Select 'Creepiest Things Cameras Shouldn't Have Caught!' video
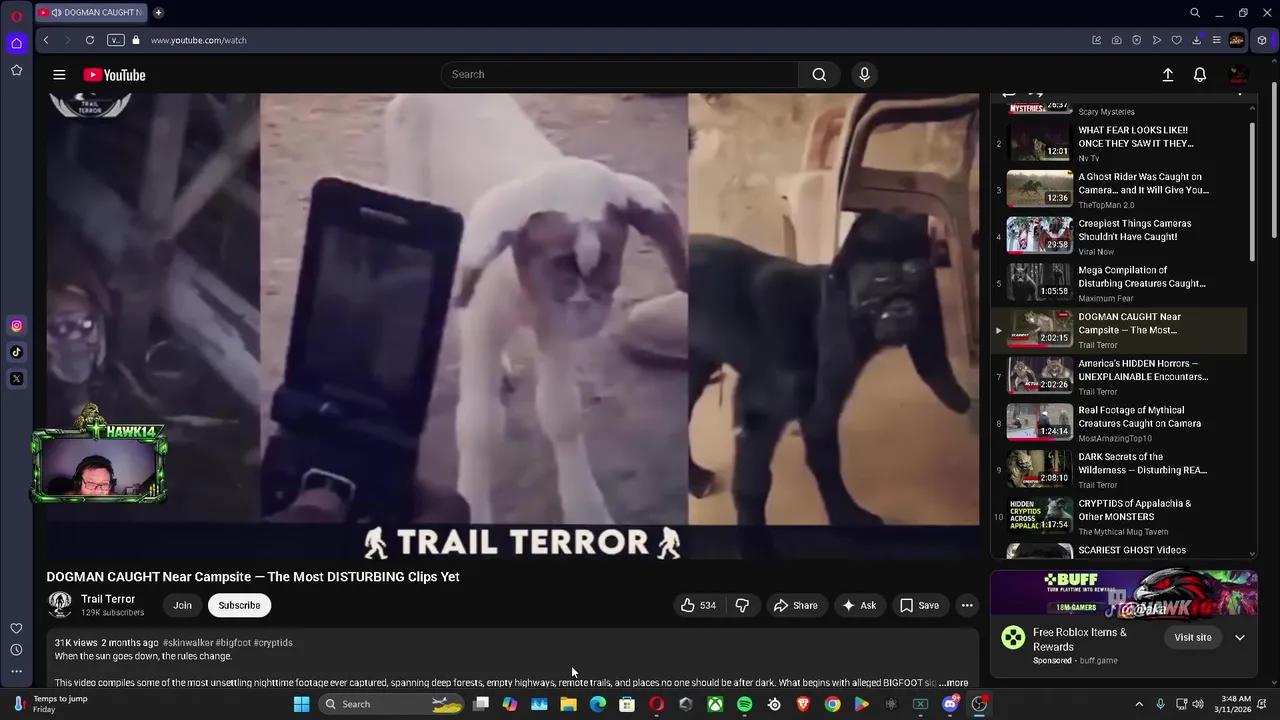1280x720 pixels. [1119, 237]
